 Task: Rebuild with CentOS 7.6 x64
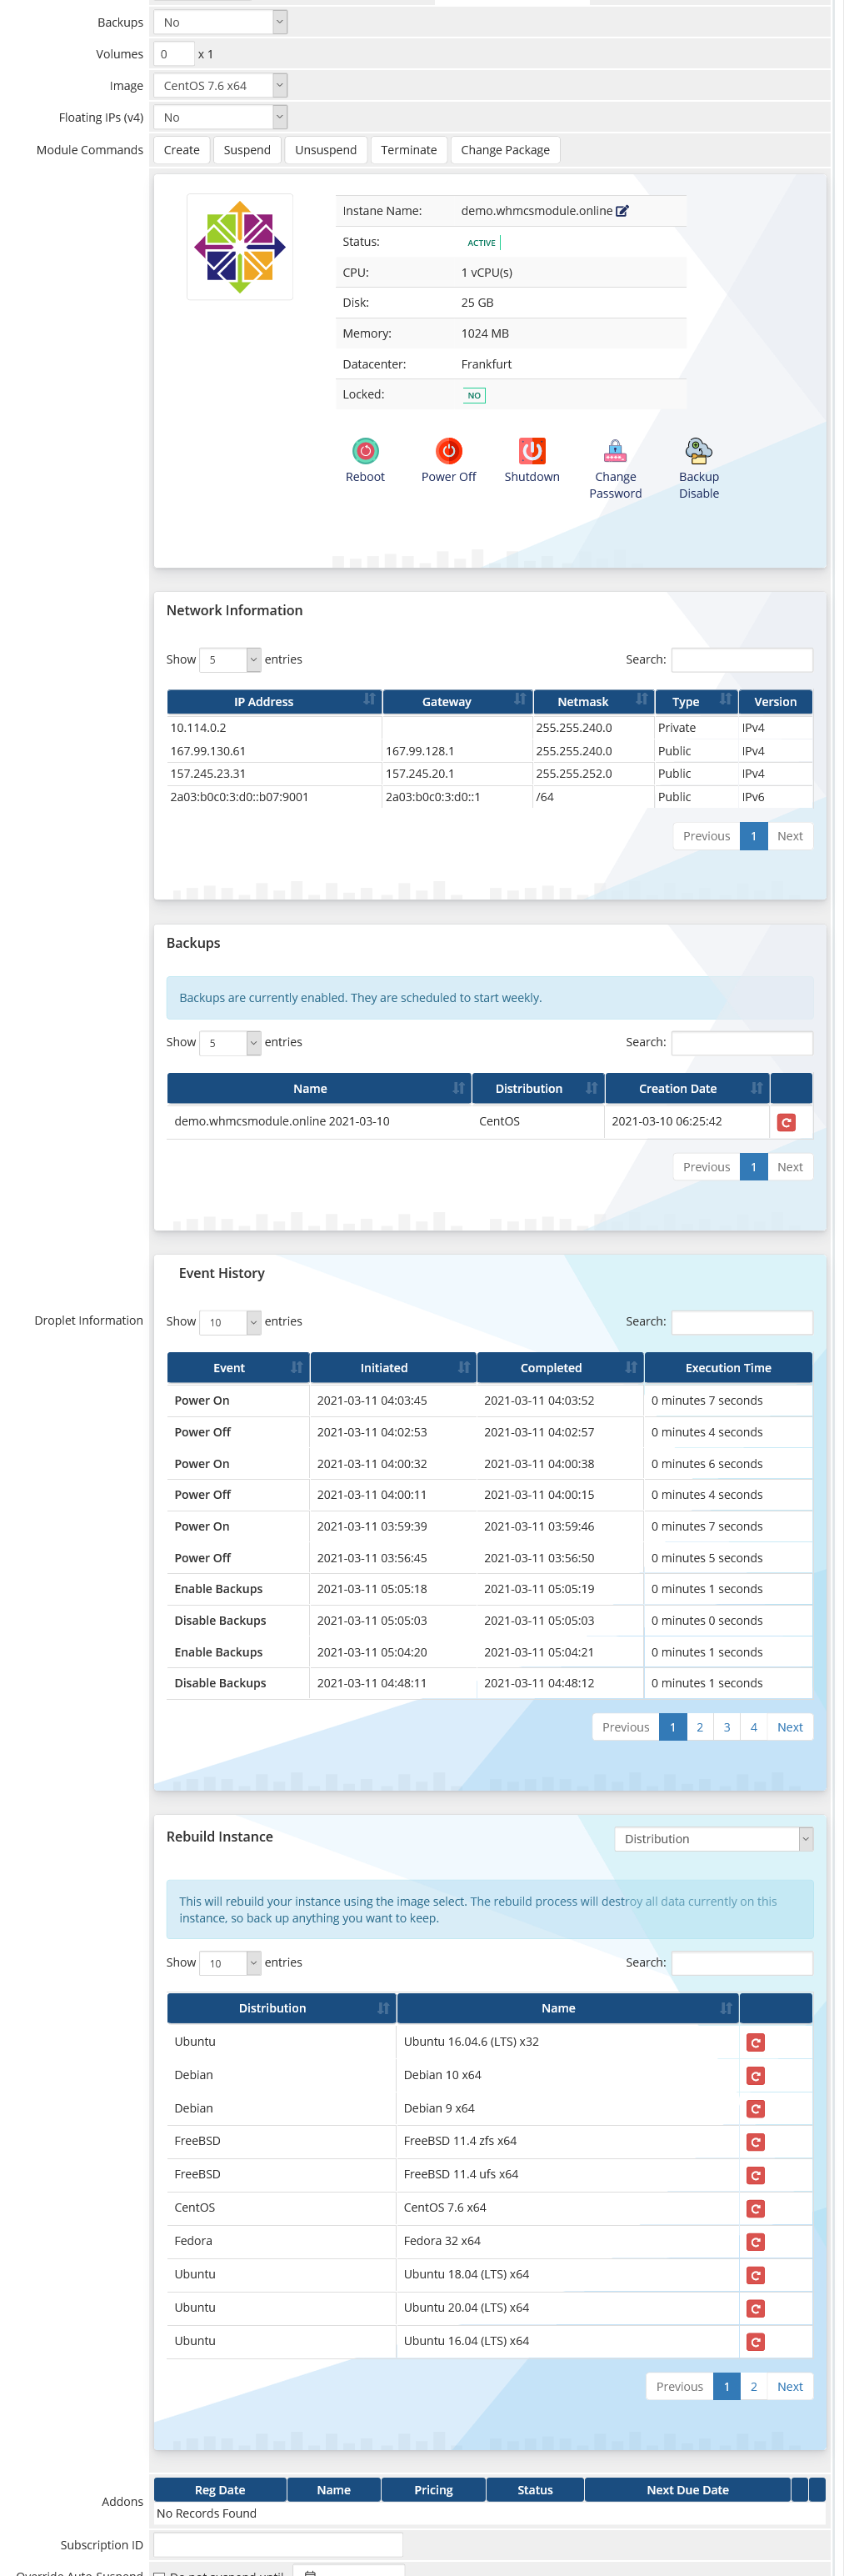(756, 2209)
